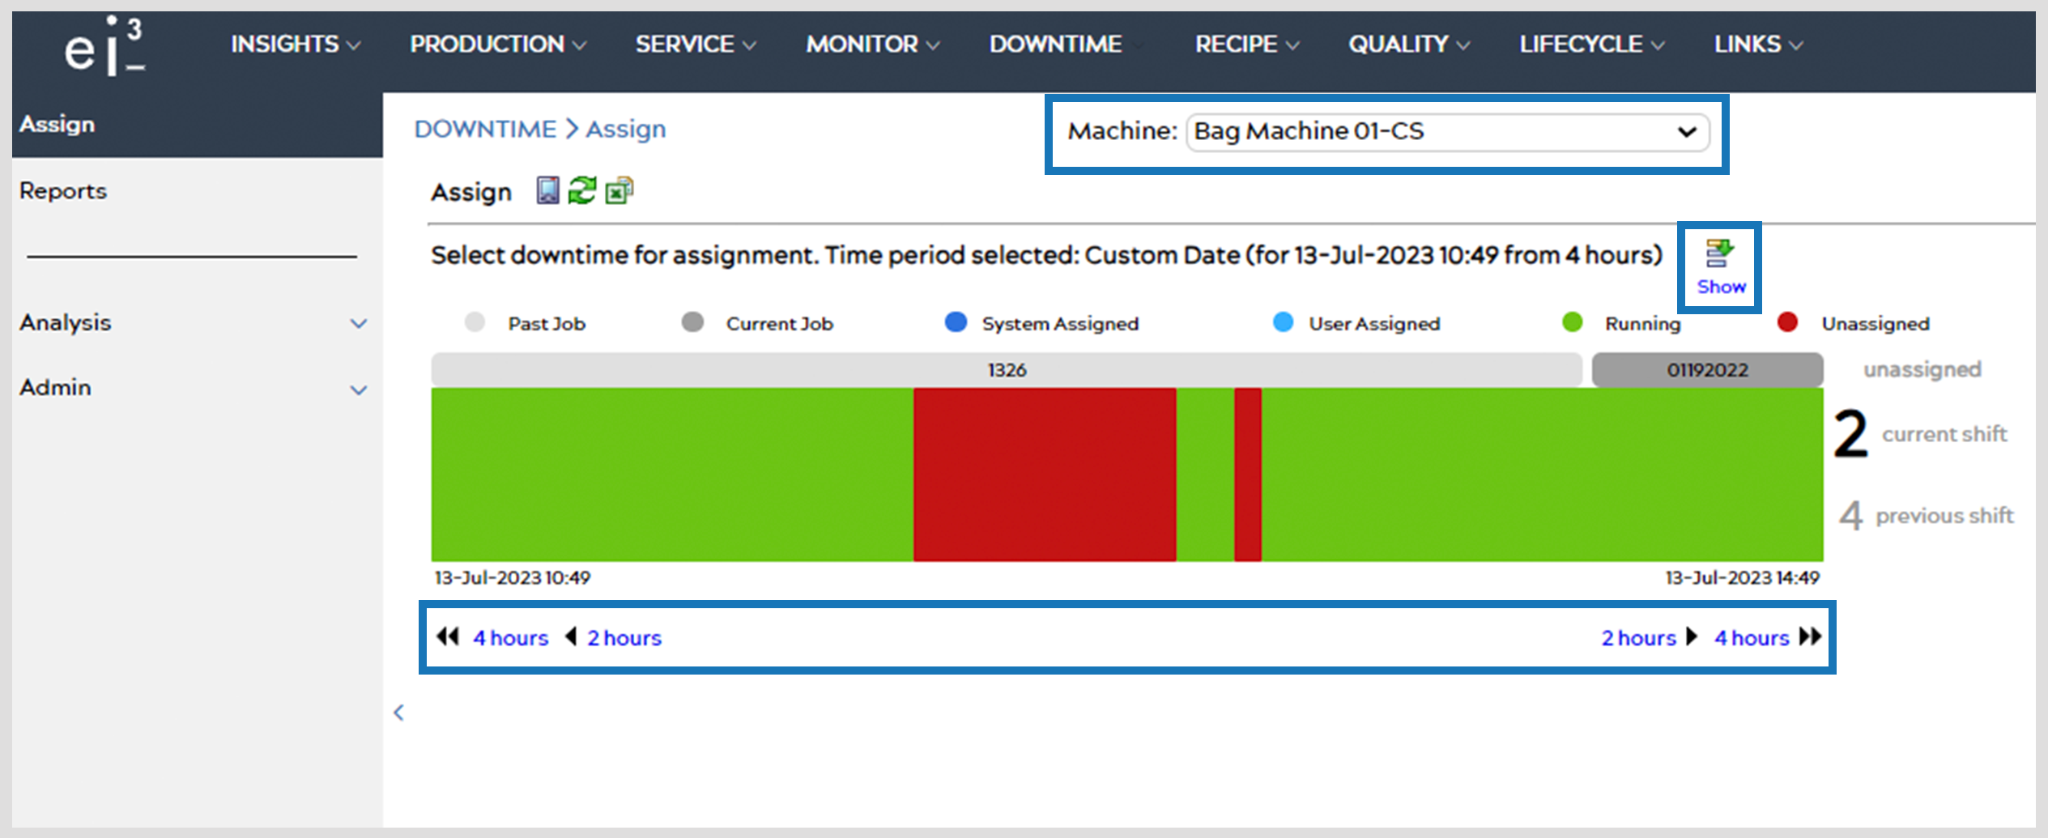Viewport: 2048px width, 838px height.
Task: Open the DOWNTIME menu
Action: coord(1056,45)
